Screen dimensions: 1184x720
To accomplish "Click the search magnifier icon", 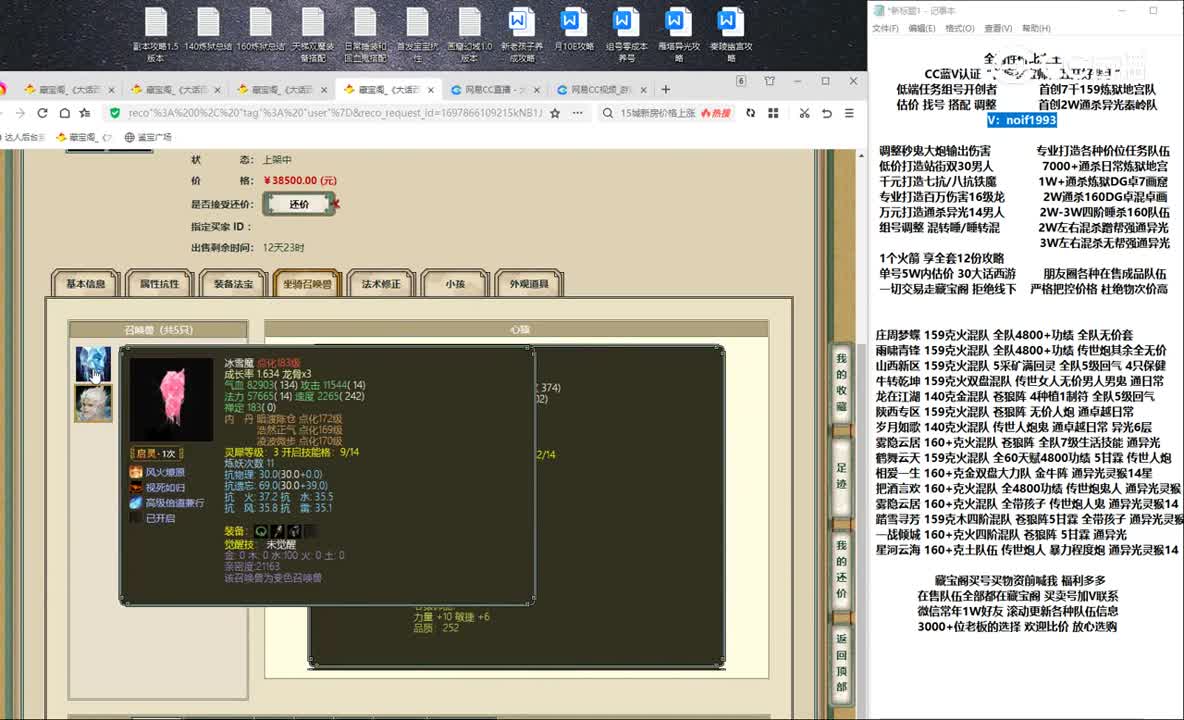I will pyautogui.click(x=608, y=113).
